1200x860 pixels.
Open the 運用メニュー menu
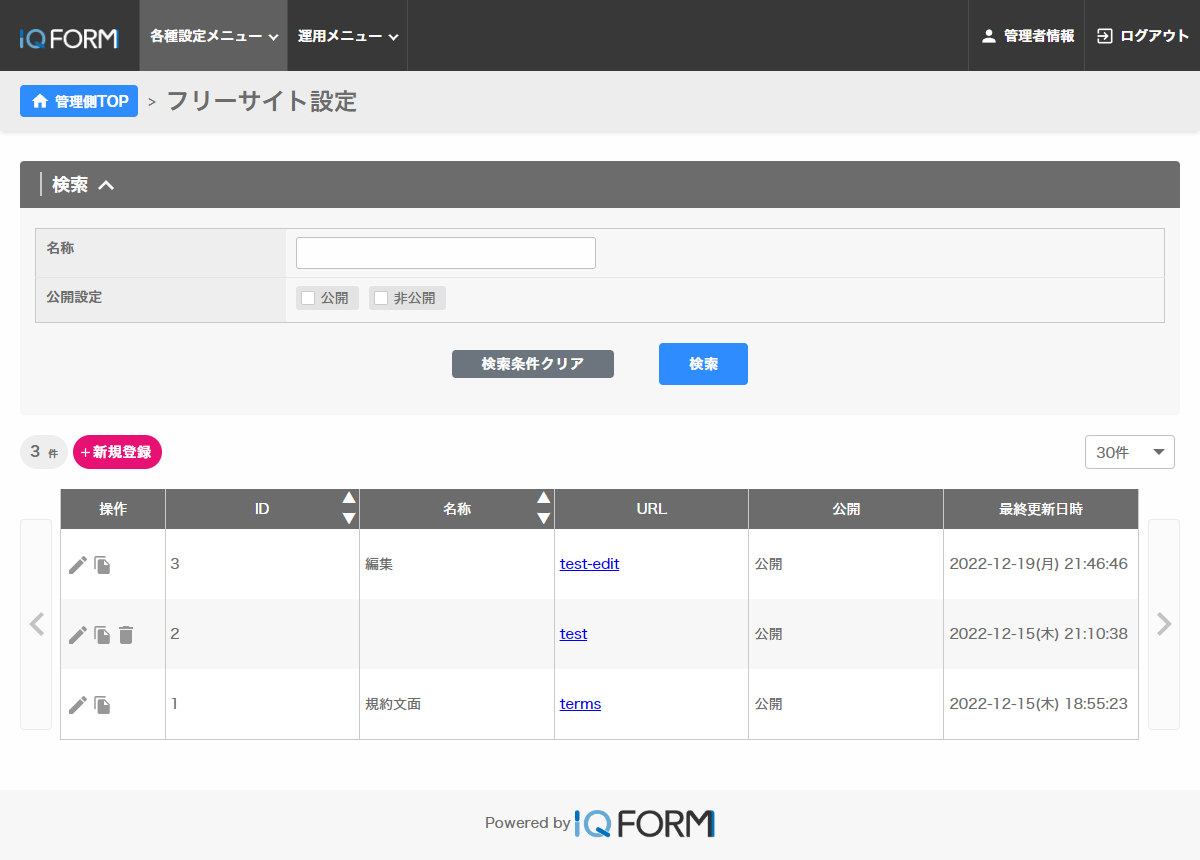tap(347, 36)
